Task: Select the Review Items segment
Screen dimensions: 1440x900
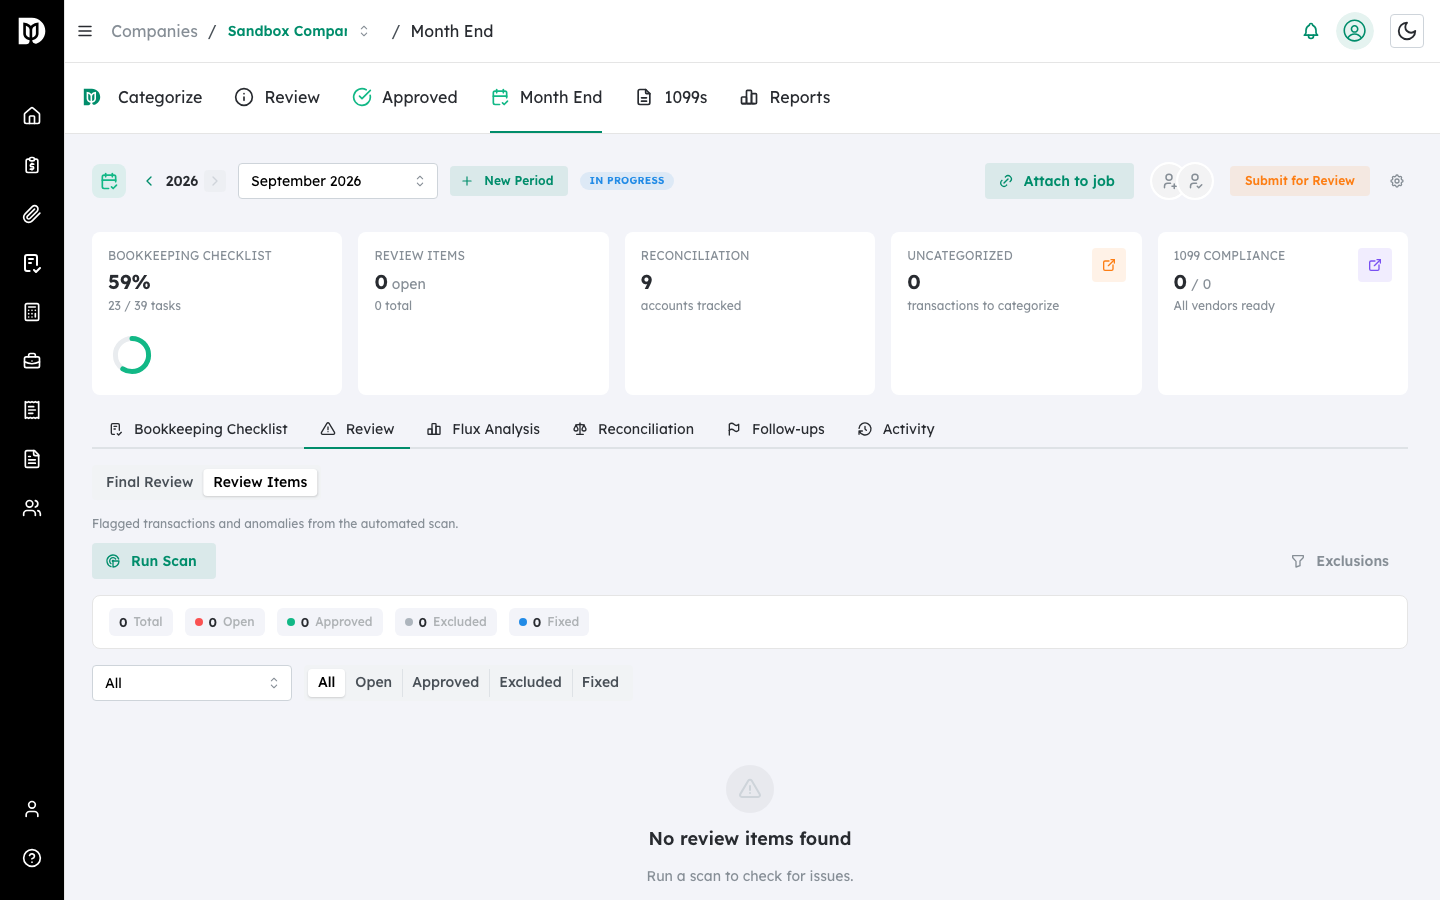Action: 260,482
